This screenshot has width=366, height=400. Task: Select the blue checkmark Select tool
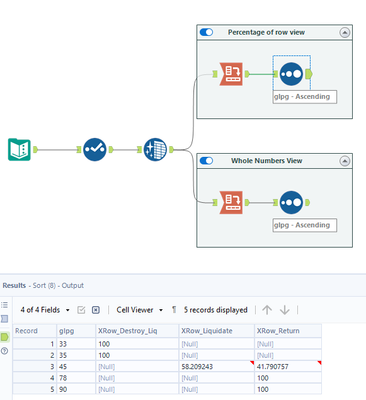[x=95, y=149]
